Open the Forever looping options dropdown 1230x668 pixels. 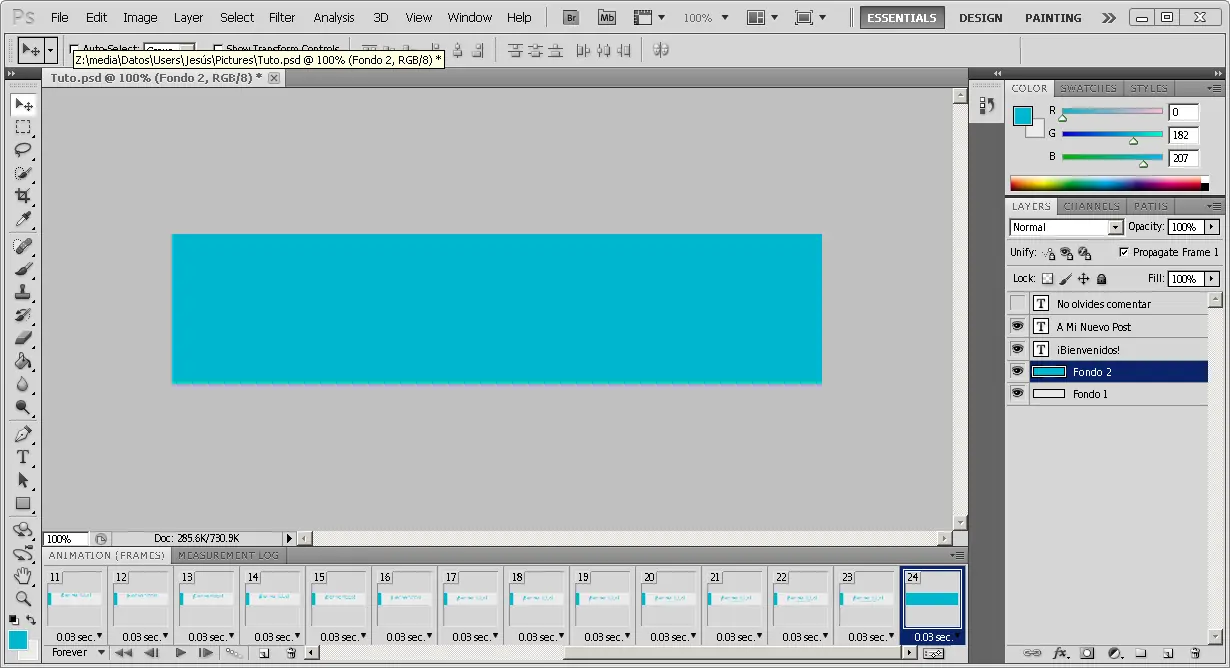(77, 653)
